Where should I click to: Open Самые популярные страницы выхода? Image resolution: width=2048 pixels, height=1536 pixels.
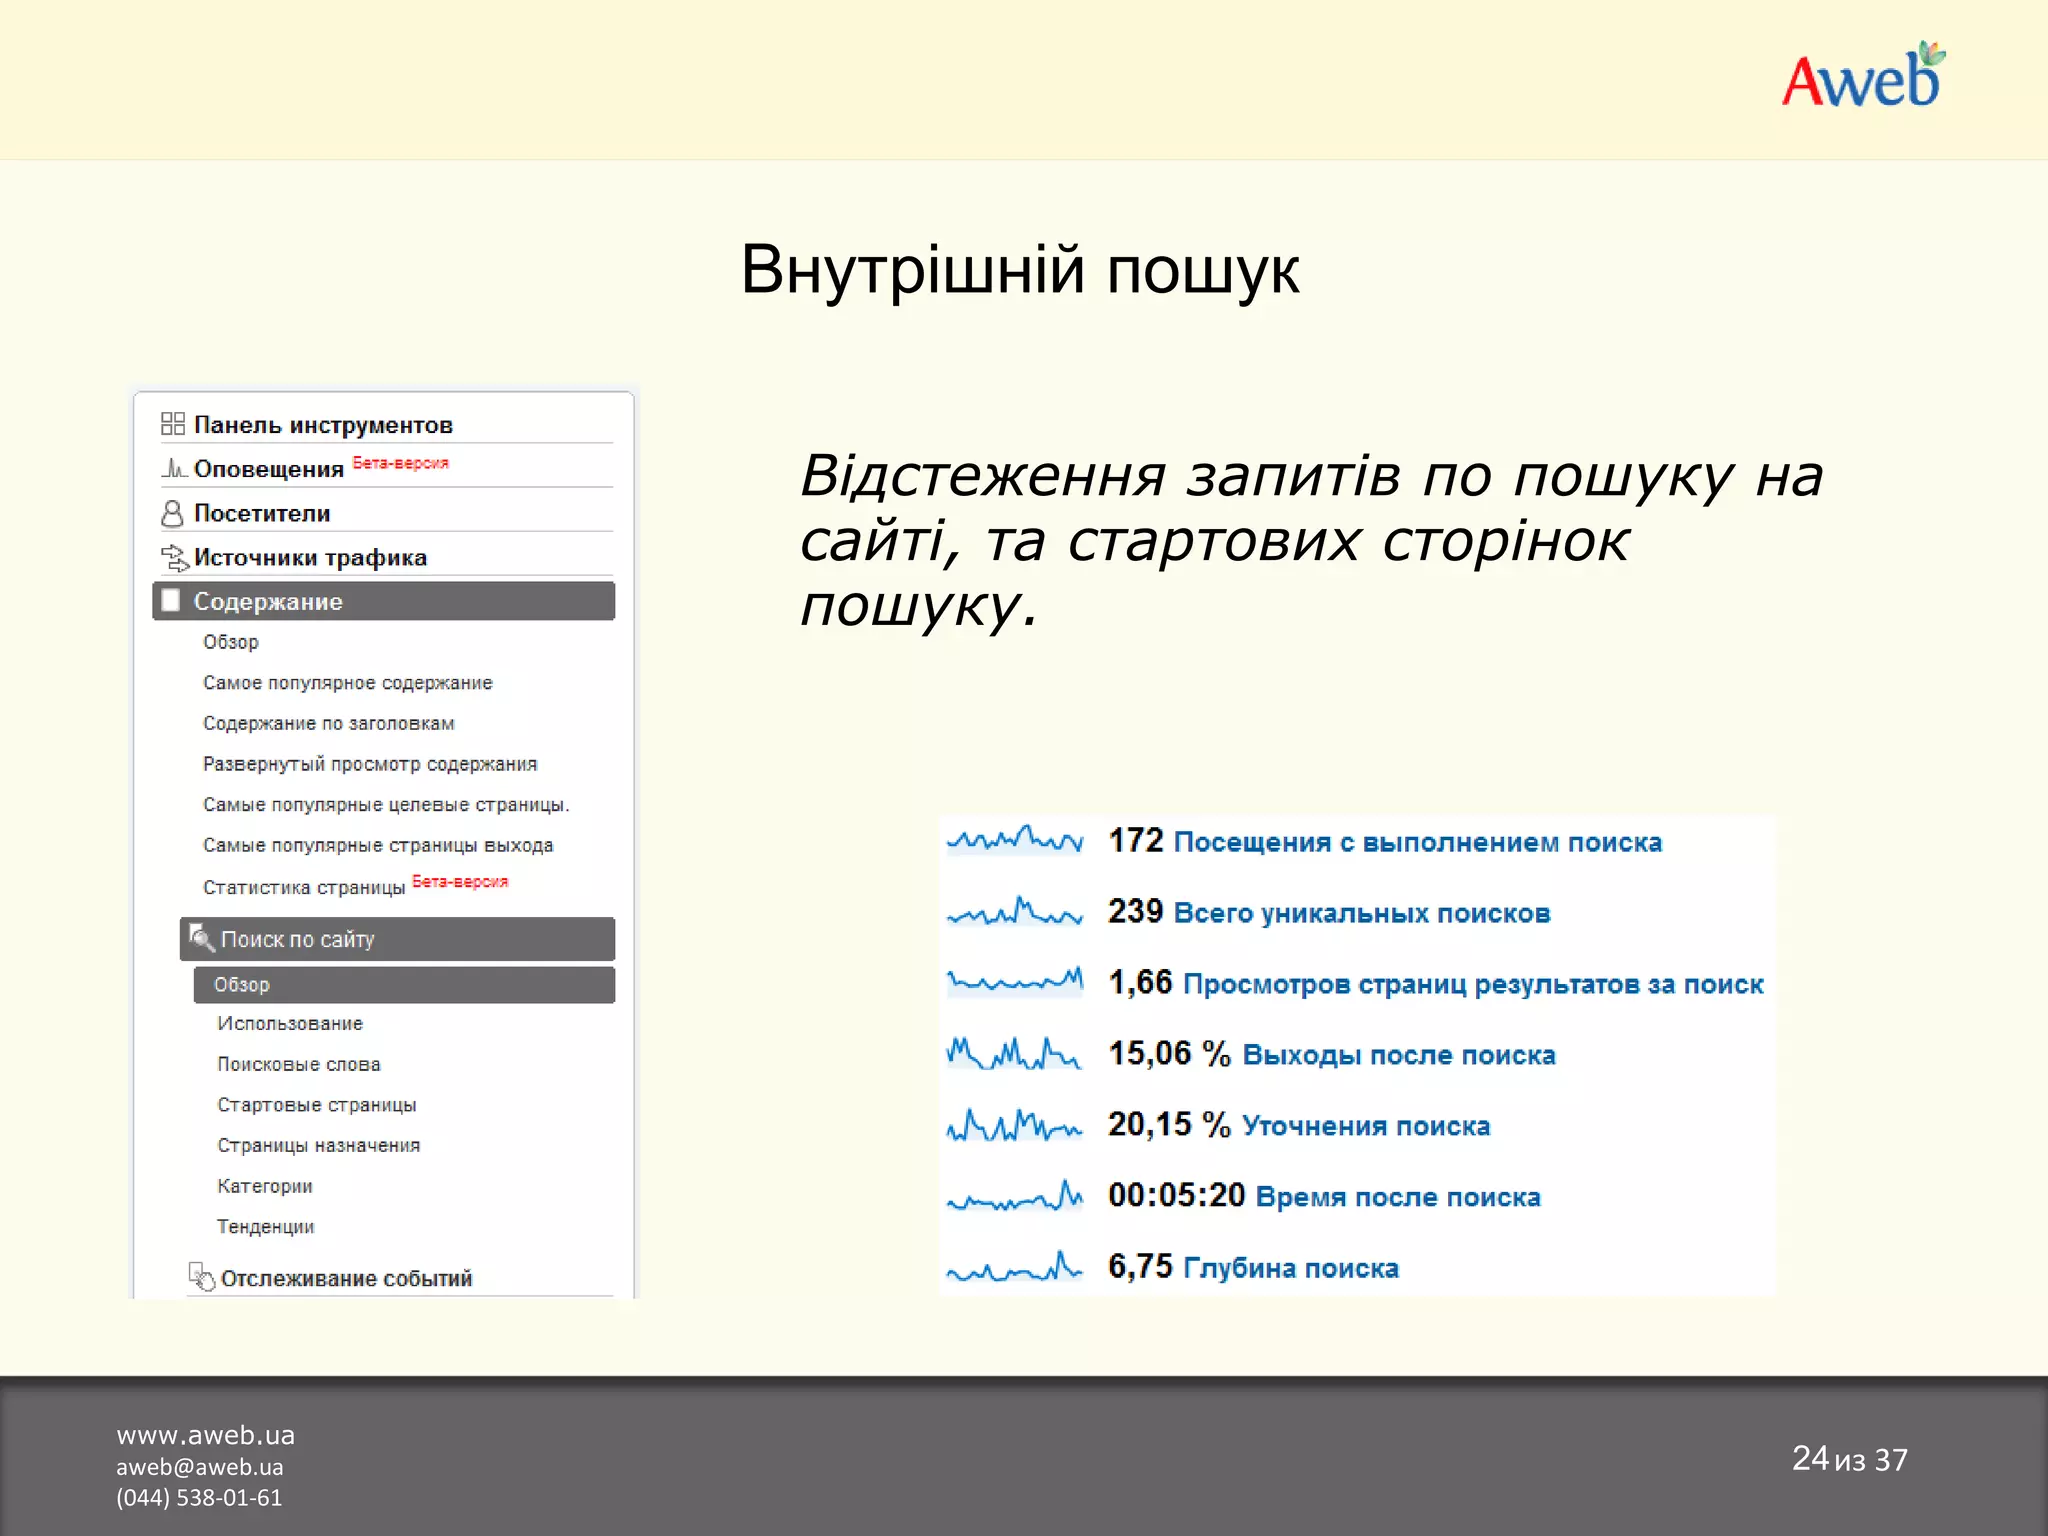click(x=378, y=846)
